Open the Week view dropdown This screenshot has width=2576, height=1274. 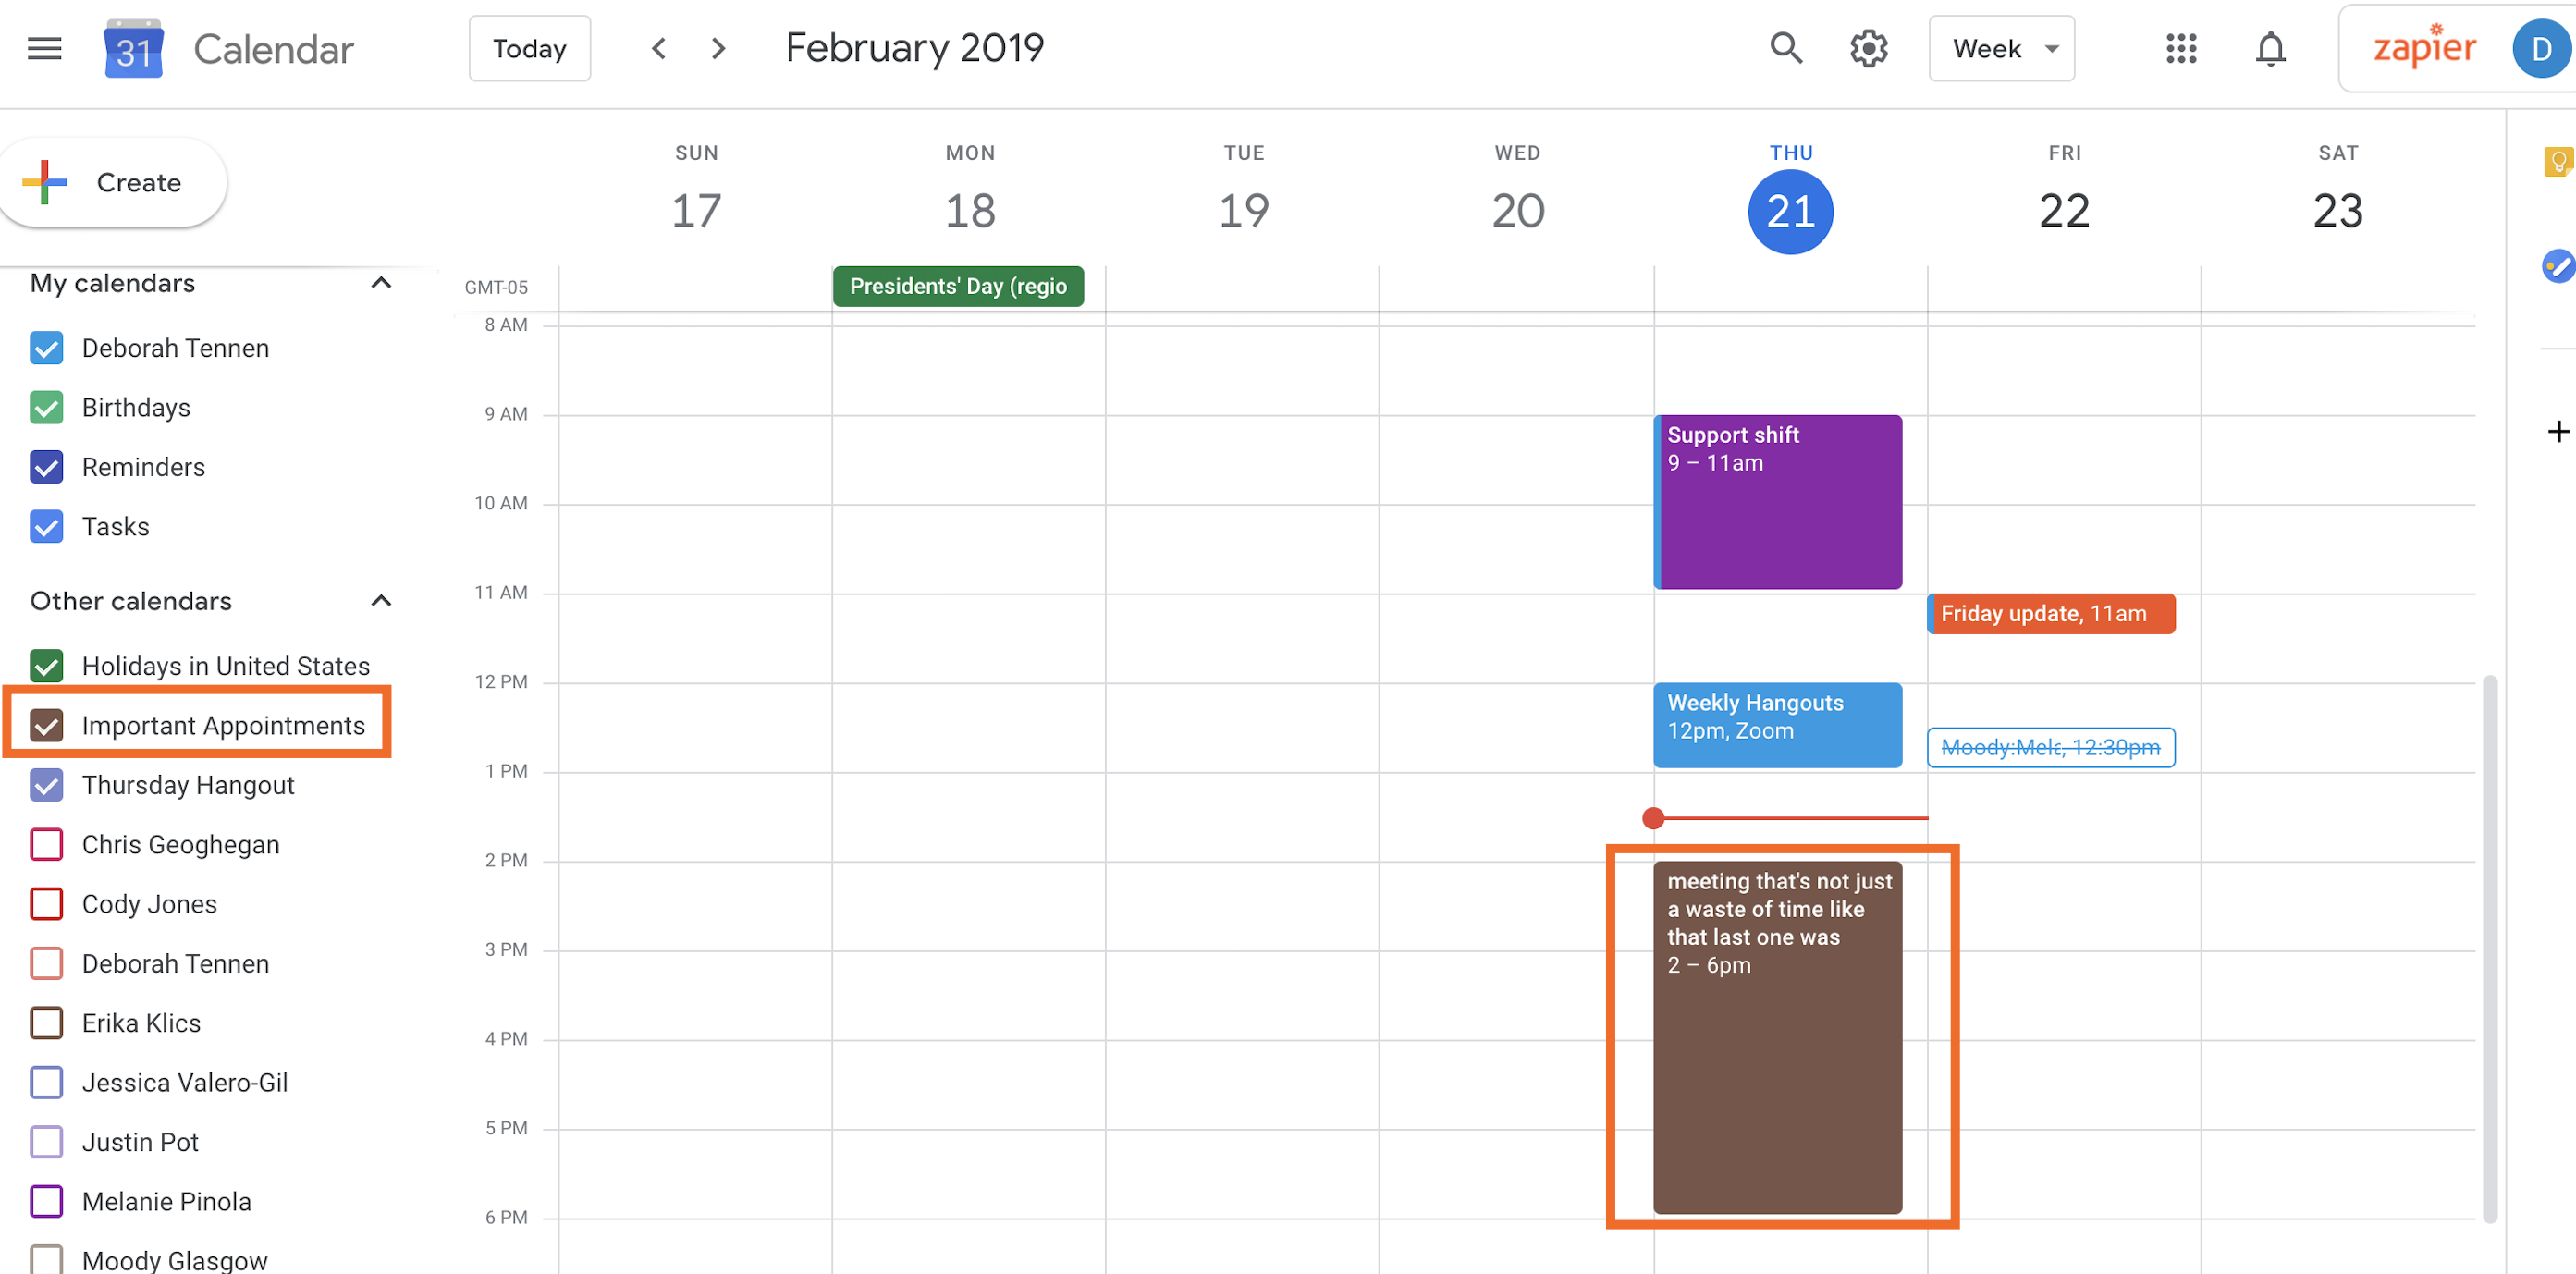tap(2003, 47)
